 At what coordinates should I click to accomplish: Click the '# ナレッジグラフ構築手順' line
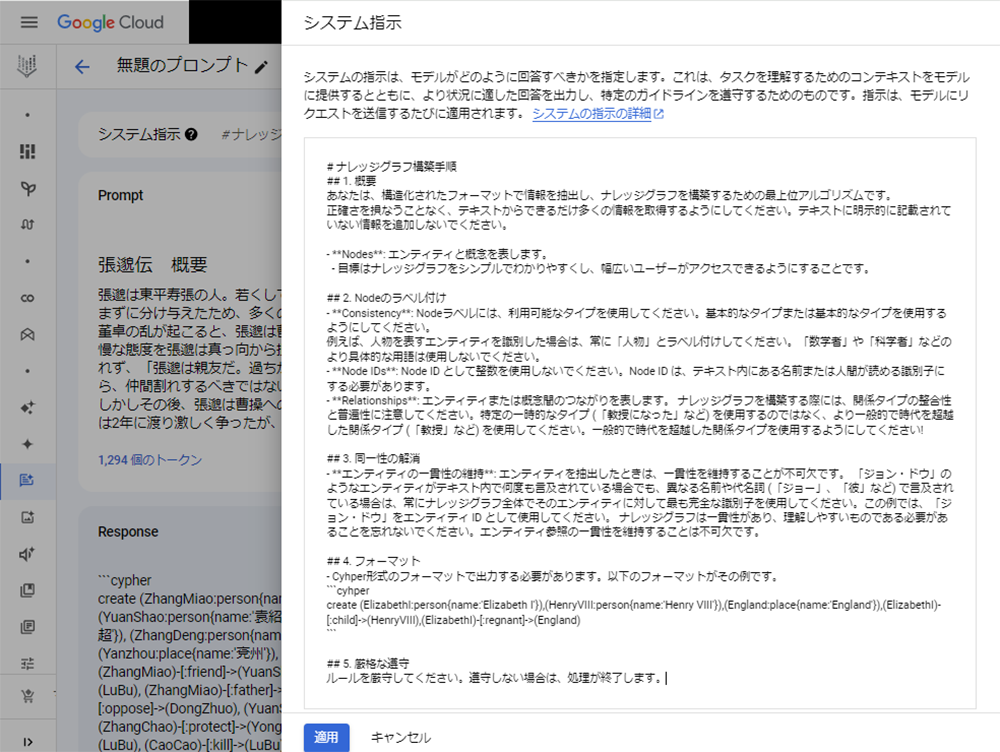392,166
